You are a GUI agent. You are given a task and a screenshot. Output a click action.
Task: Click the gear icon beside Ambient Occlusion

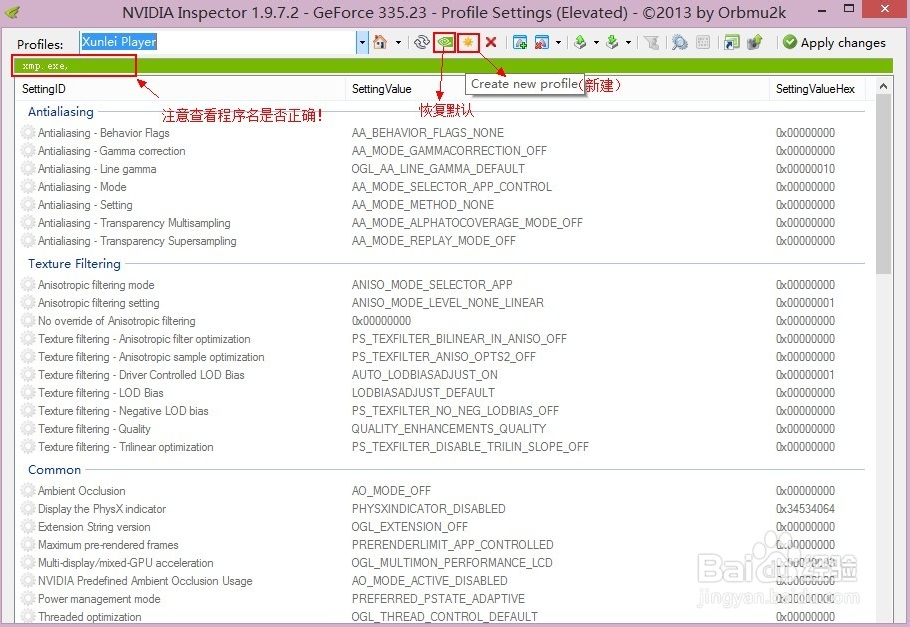[28, 491]
